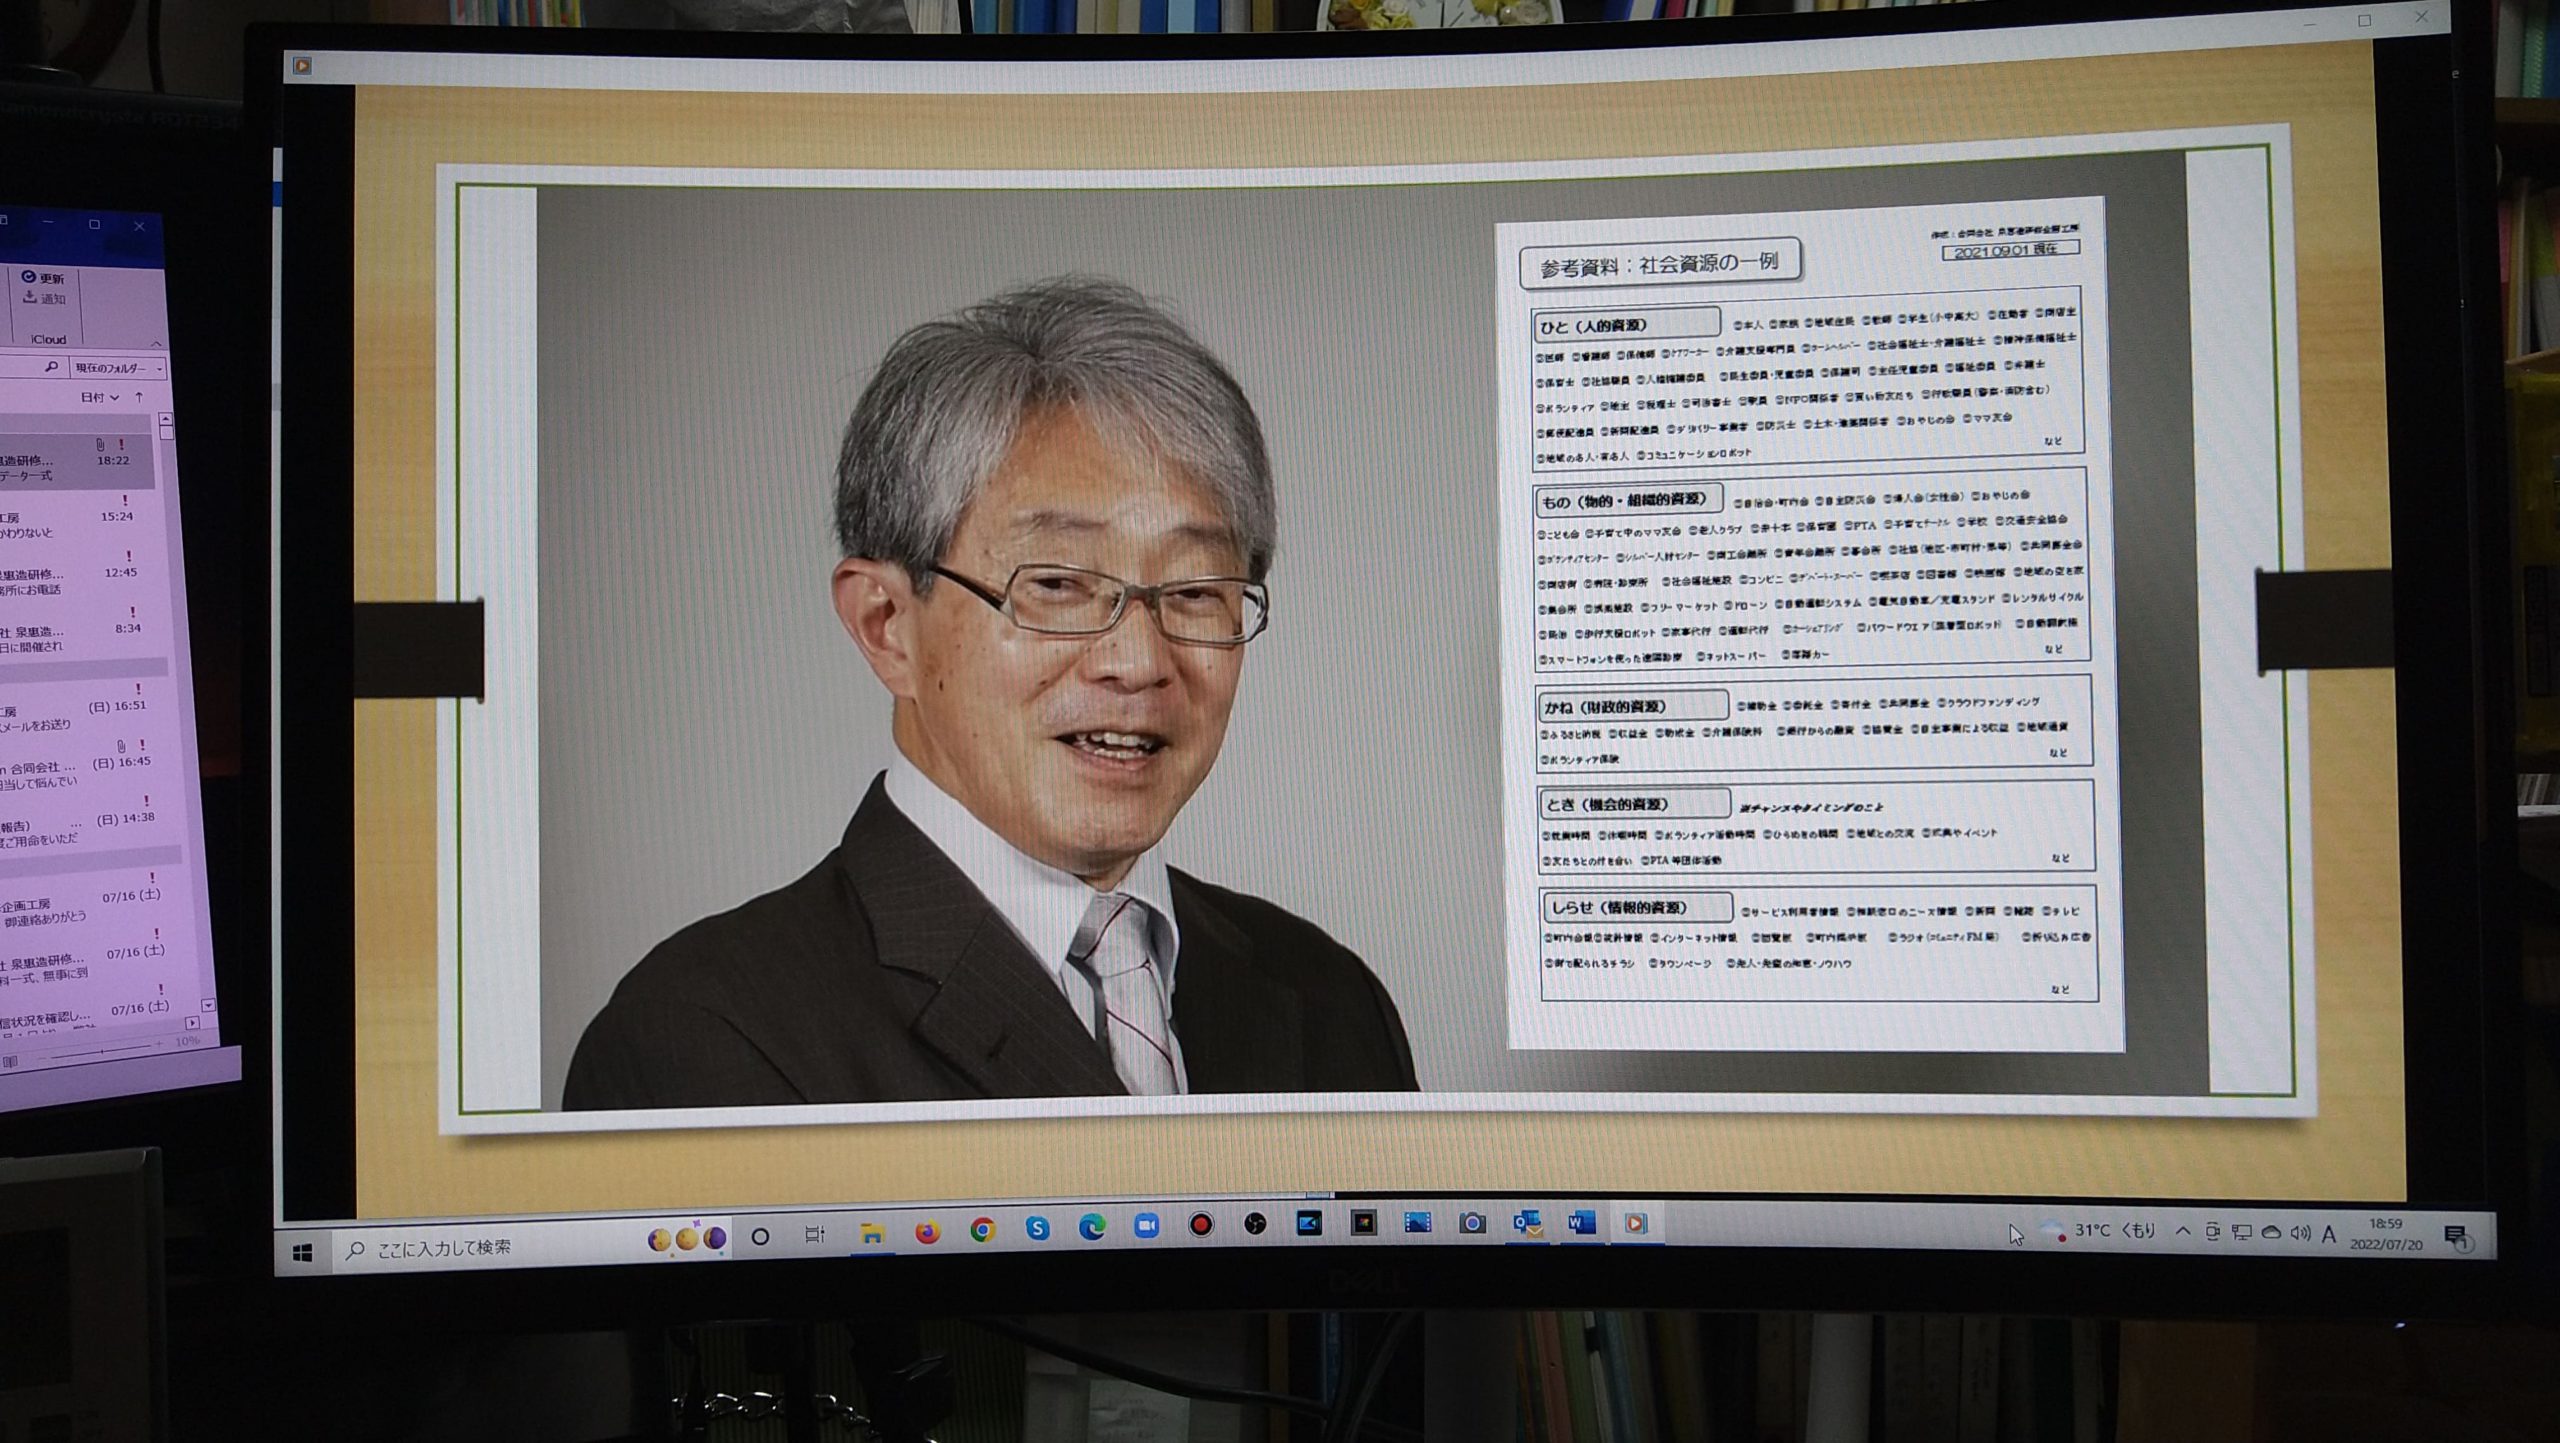Switch to Outlook on the taskbar
The image size is (2560, 1443).
click(x=1526, y=1222)
